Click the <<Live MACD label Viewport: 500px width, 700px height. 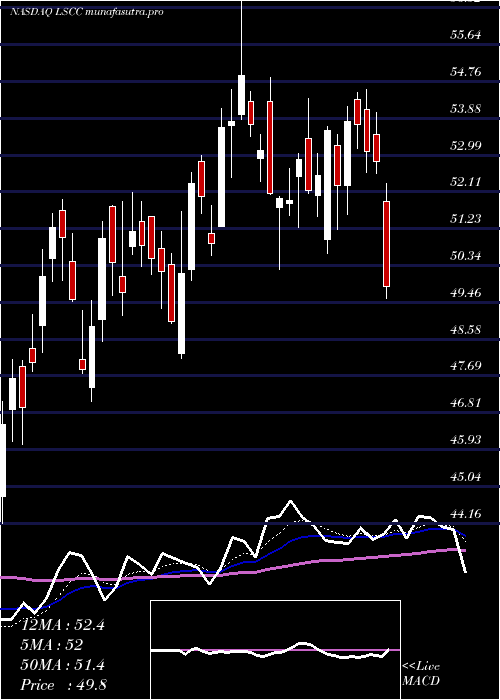click(x=421, y=674)
